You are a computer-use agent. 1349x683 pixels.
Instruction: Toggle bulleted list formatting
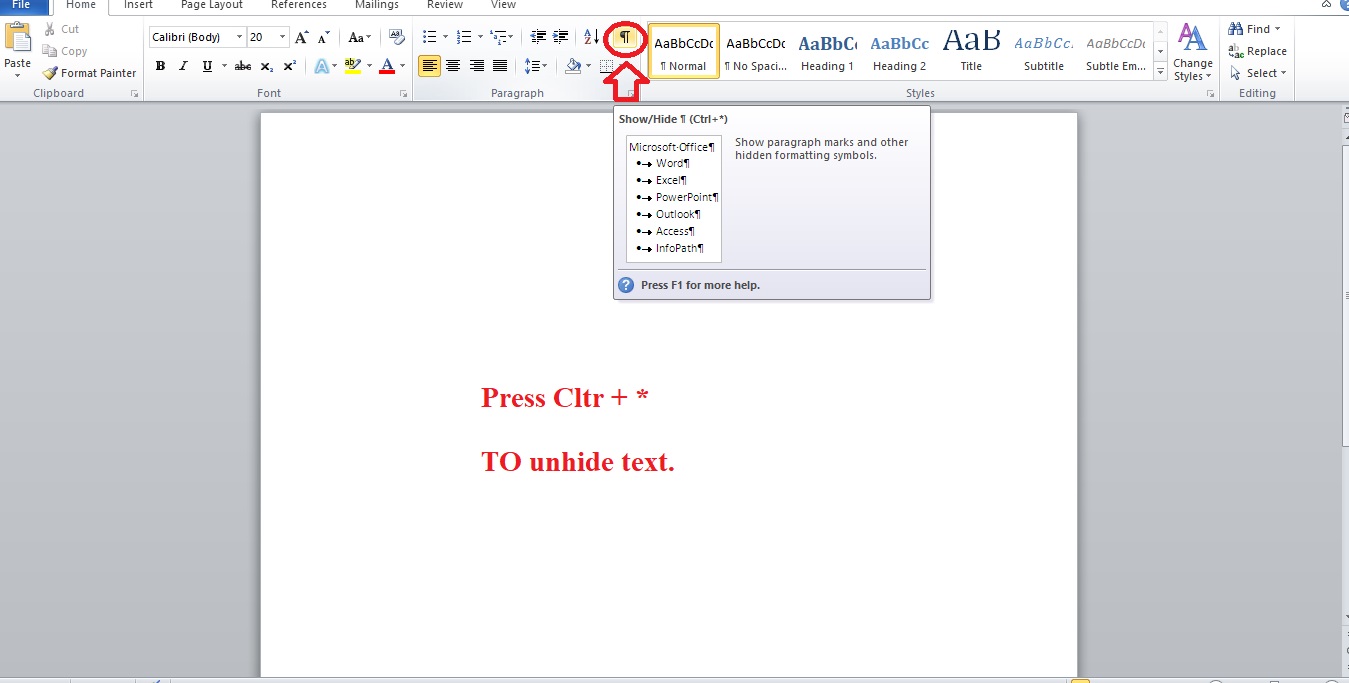(x=430, y=36)
